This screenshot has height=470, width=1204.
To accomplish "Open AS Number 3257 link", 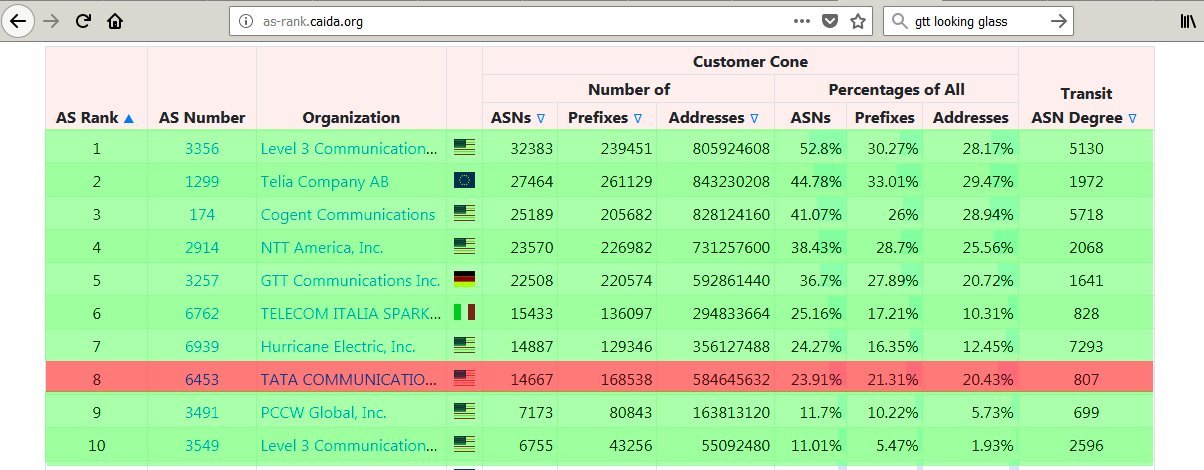I will click(x=202, y=280).
